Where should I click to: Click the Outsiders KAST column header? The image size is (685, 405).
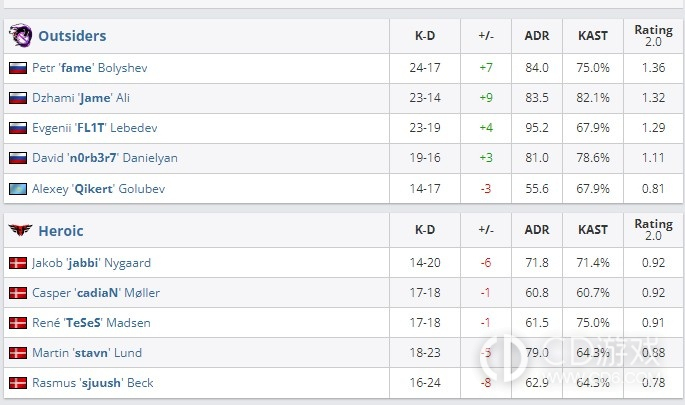click(593, 36)
